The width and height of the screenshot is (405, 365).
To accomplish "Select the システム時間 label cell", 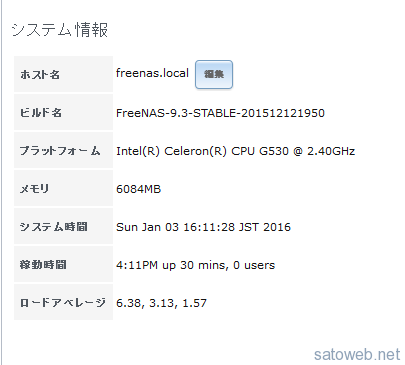I will tap(63, 226).
